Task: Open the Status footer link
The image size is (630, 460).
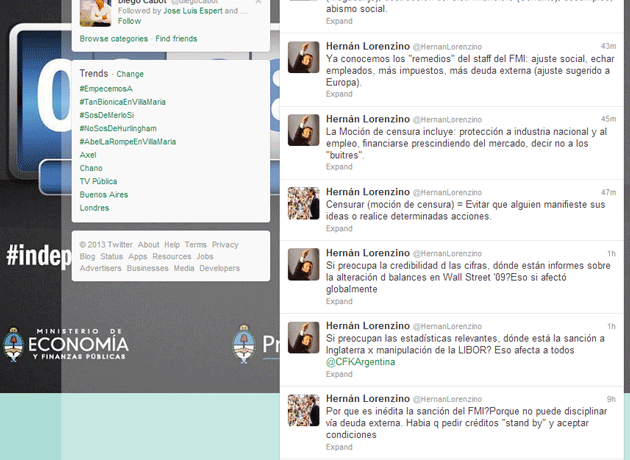Action: tap(112, 256)
